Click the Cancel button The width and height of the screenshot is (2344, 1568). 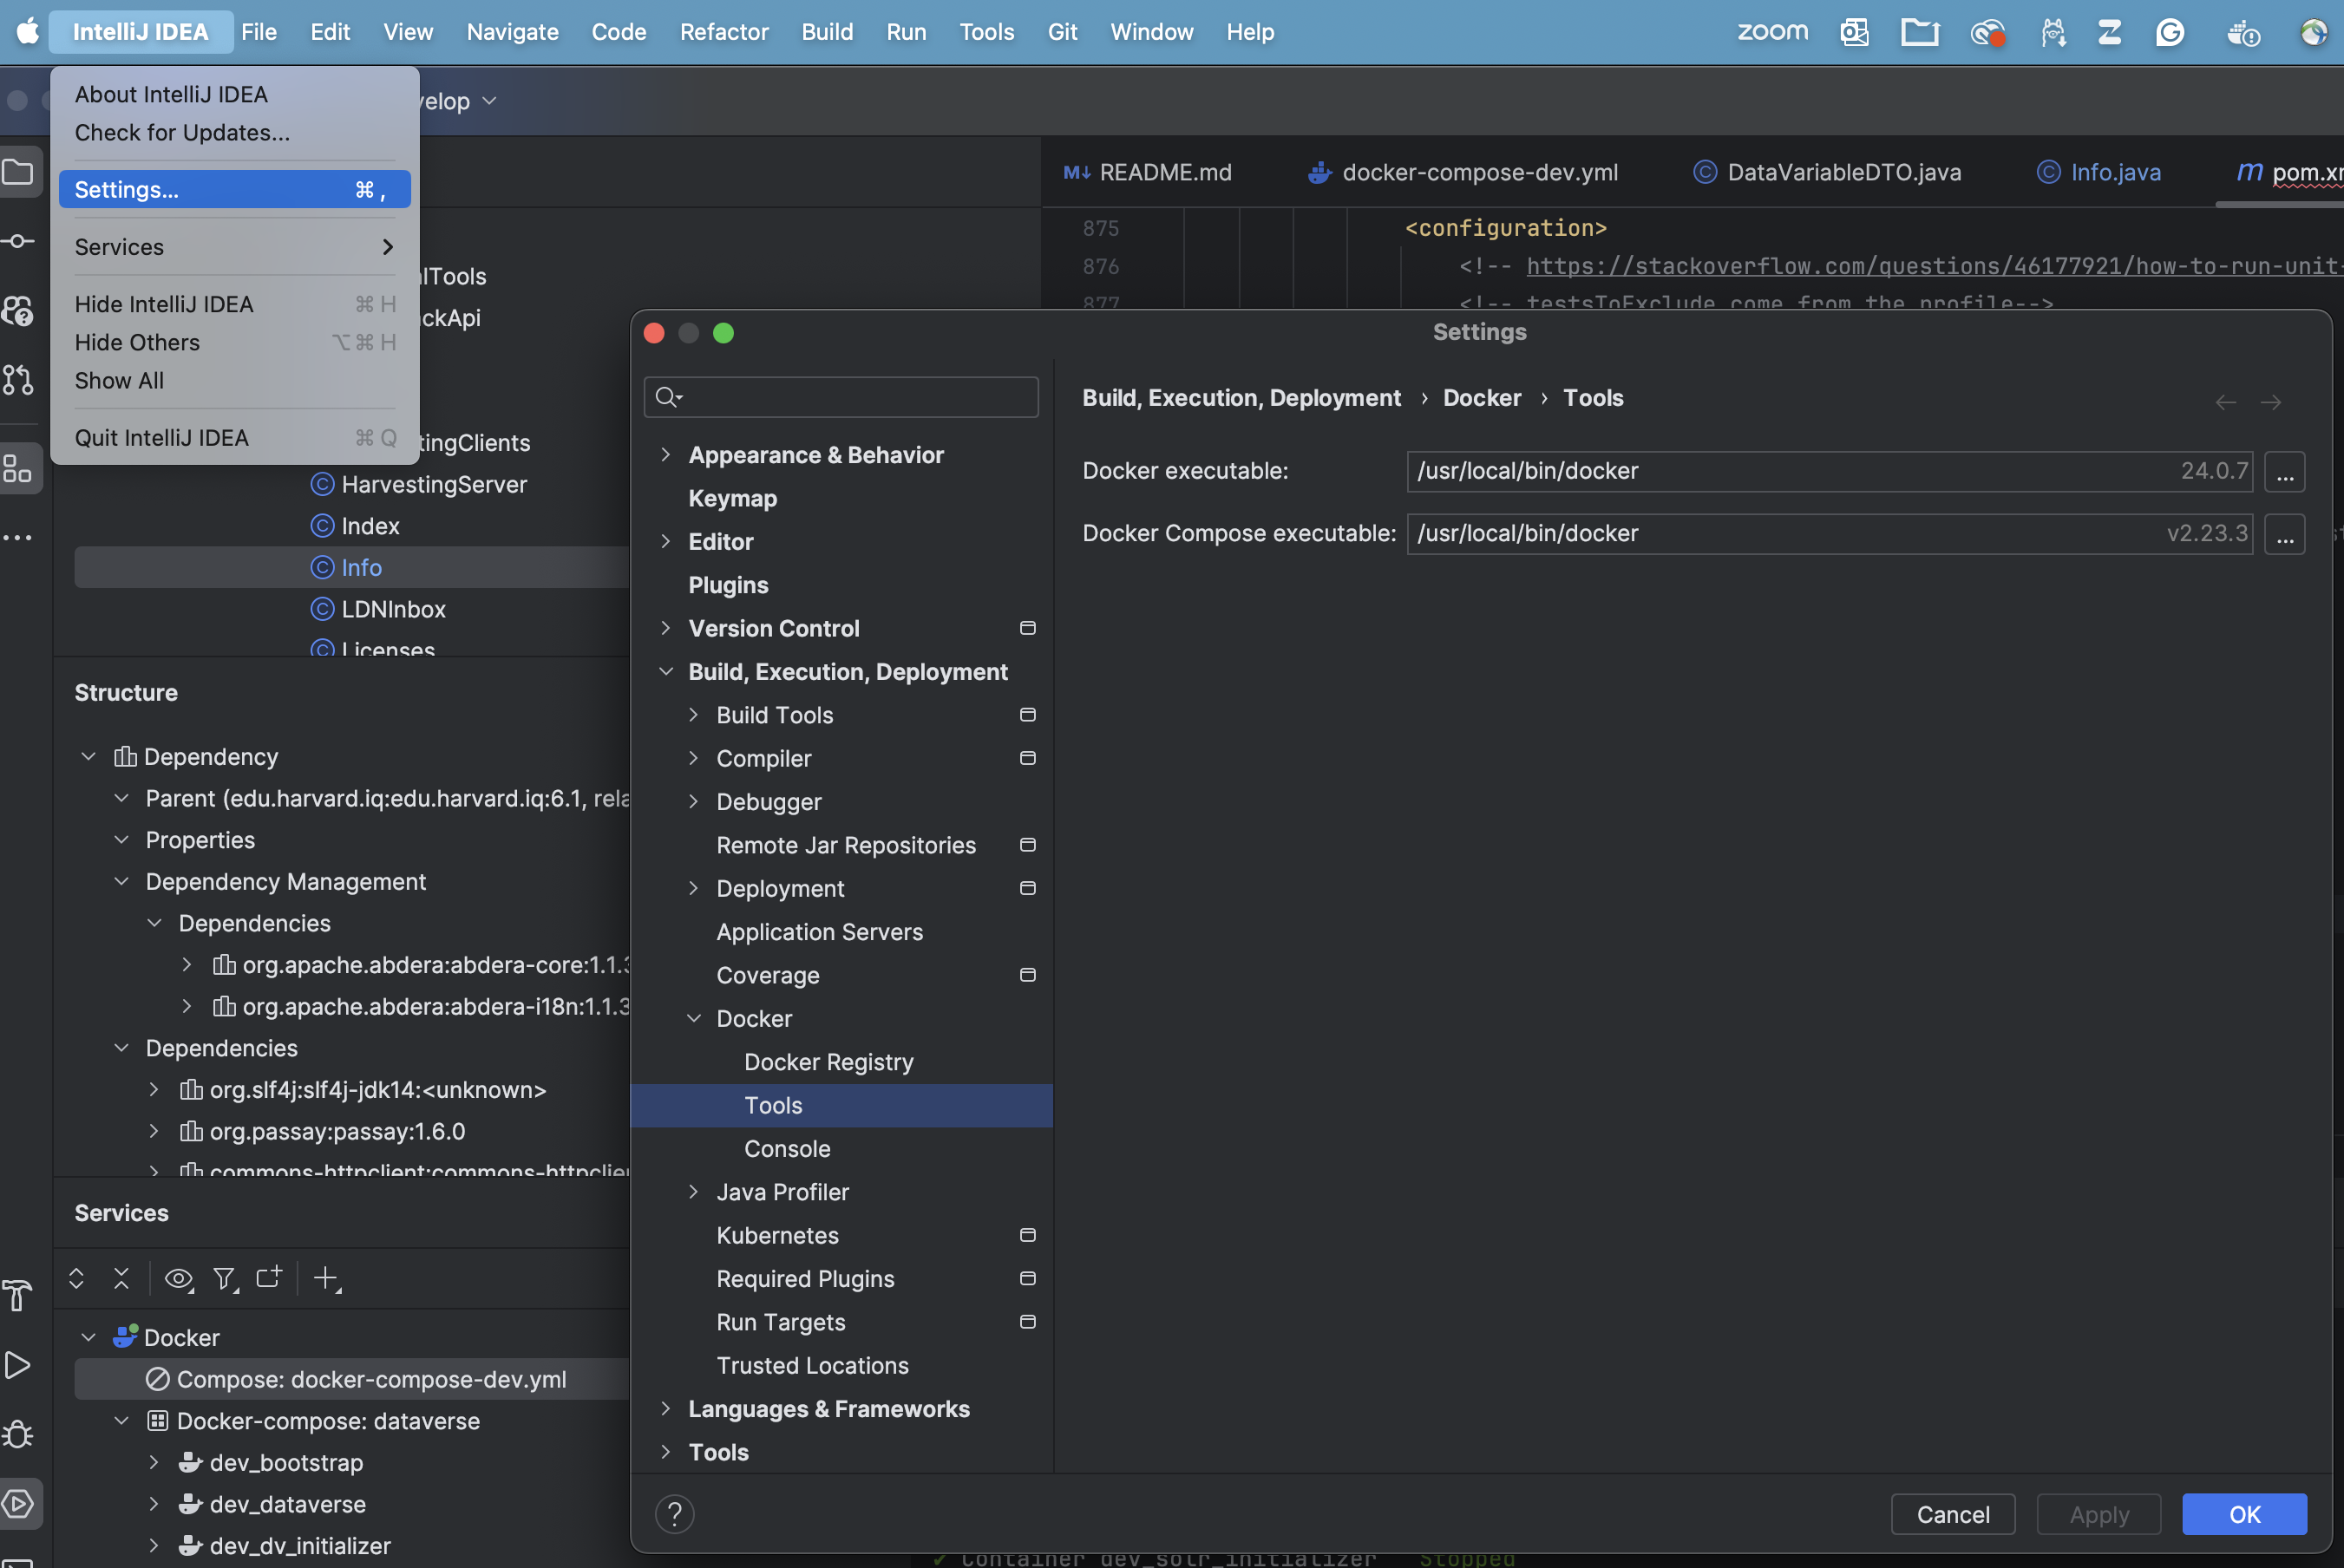[x=1952, y=1514]
